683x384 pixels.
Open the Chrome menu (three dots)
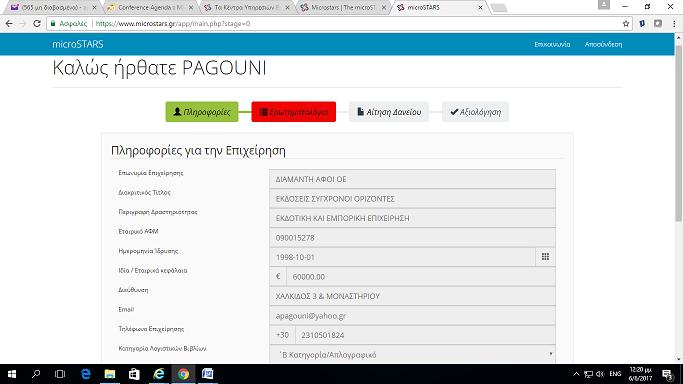pos(674,24)
